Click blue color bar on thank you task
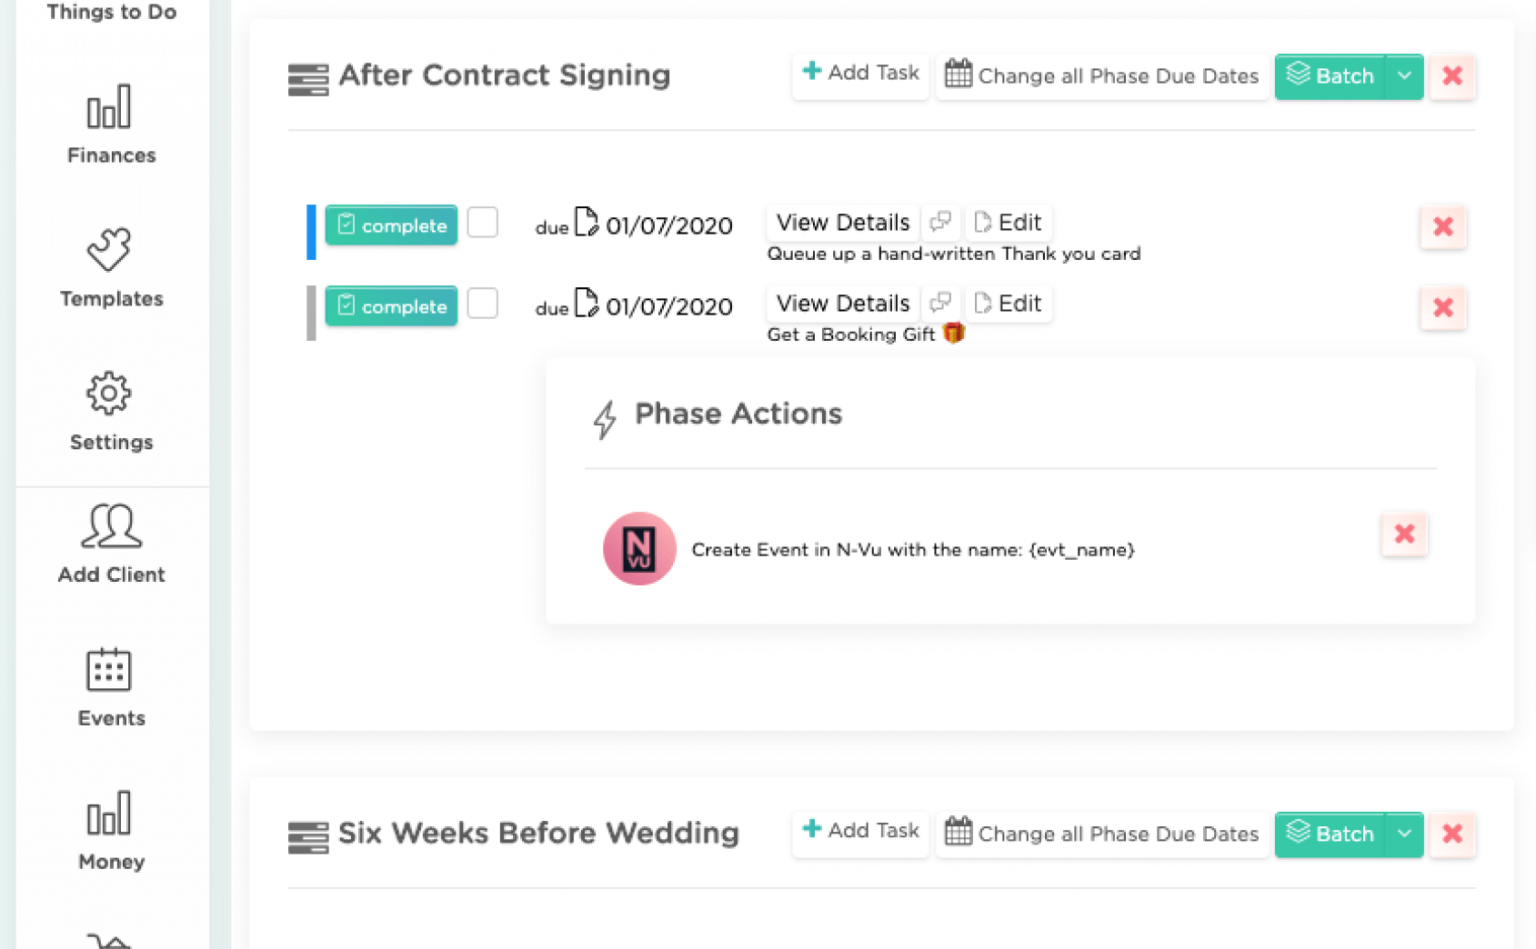Screen dimensions: 1536x949 (x=311, y=231)
